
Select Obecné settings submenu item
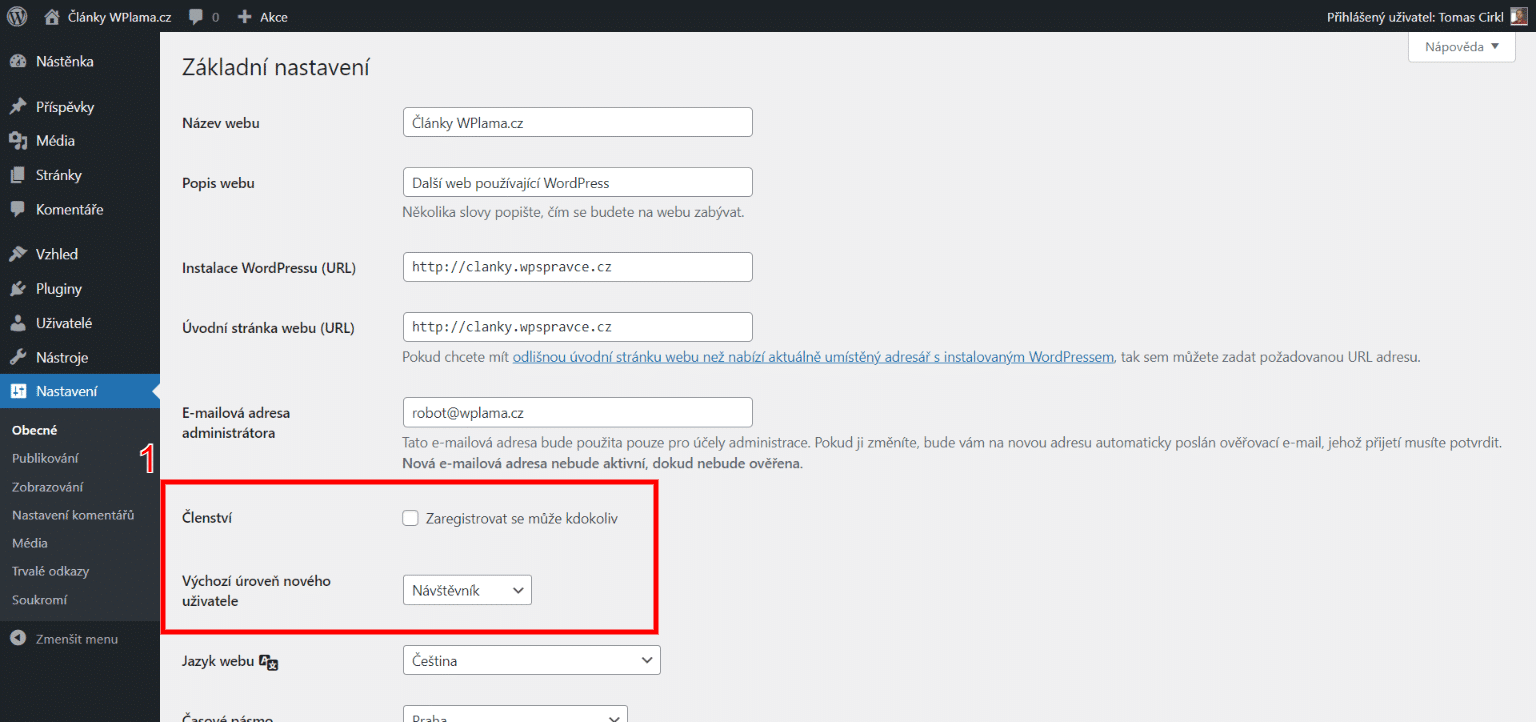tap(35, 430)
